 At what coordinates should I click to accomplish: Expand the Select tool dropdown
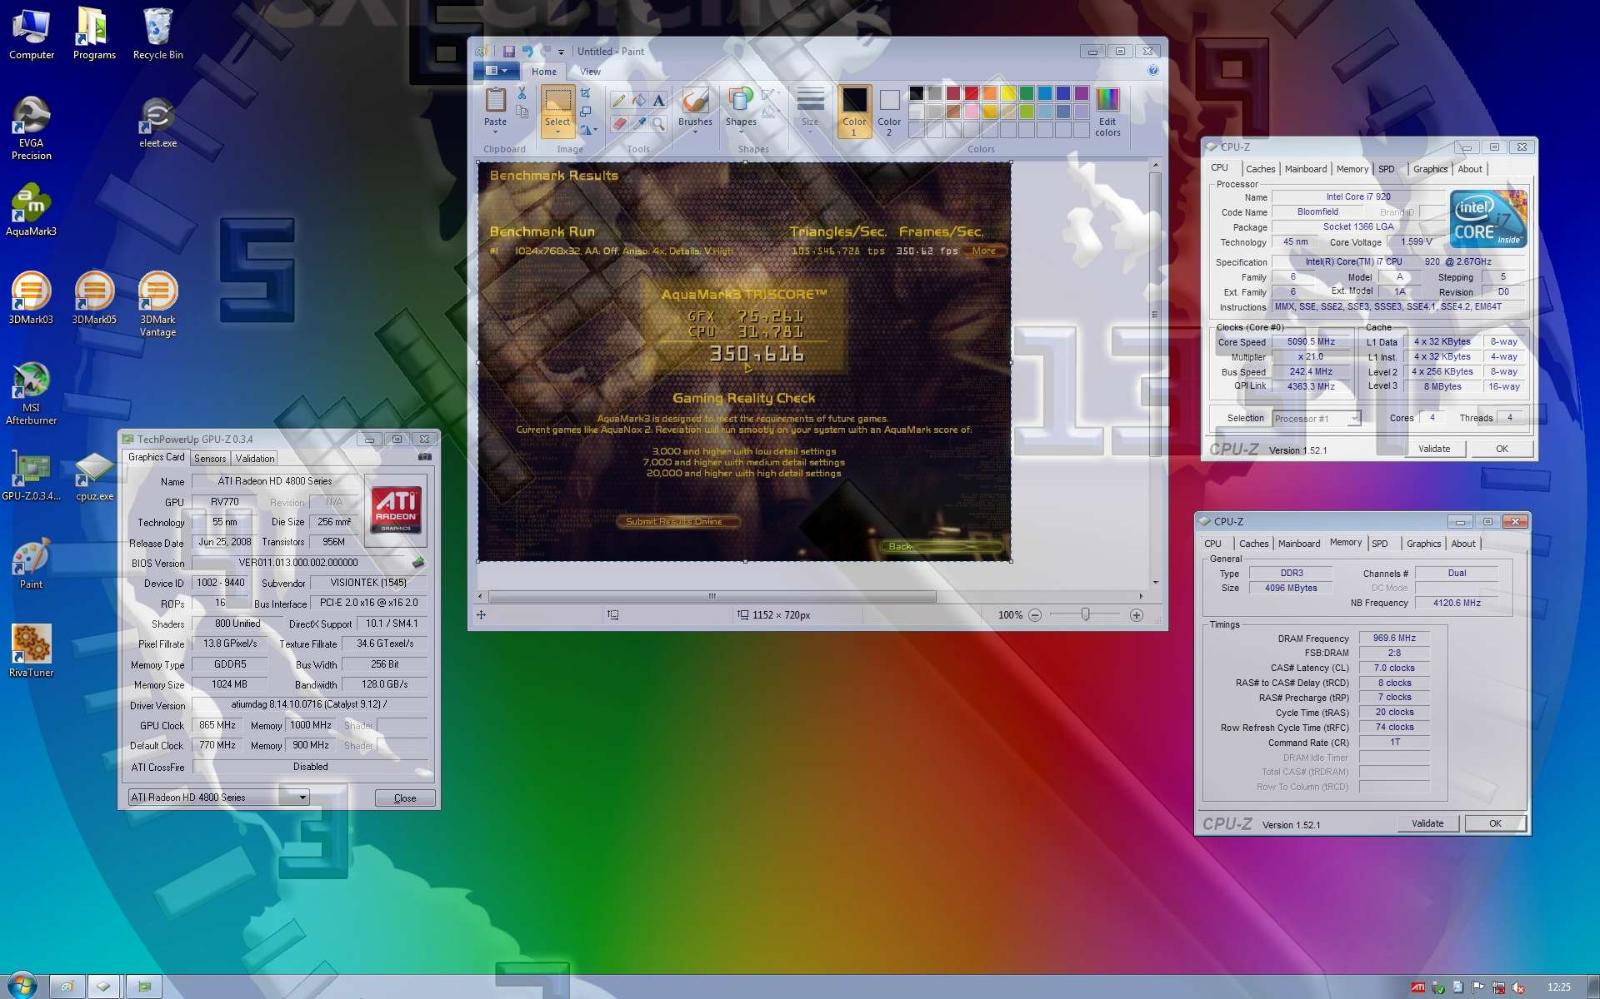point(557,131)
